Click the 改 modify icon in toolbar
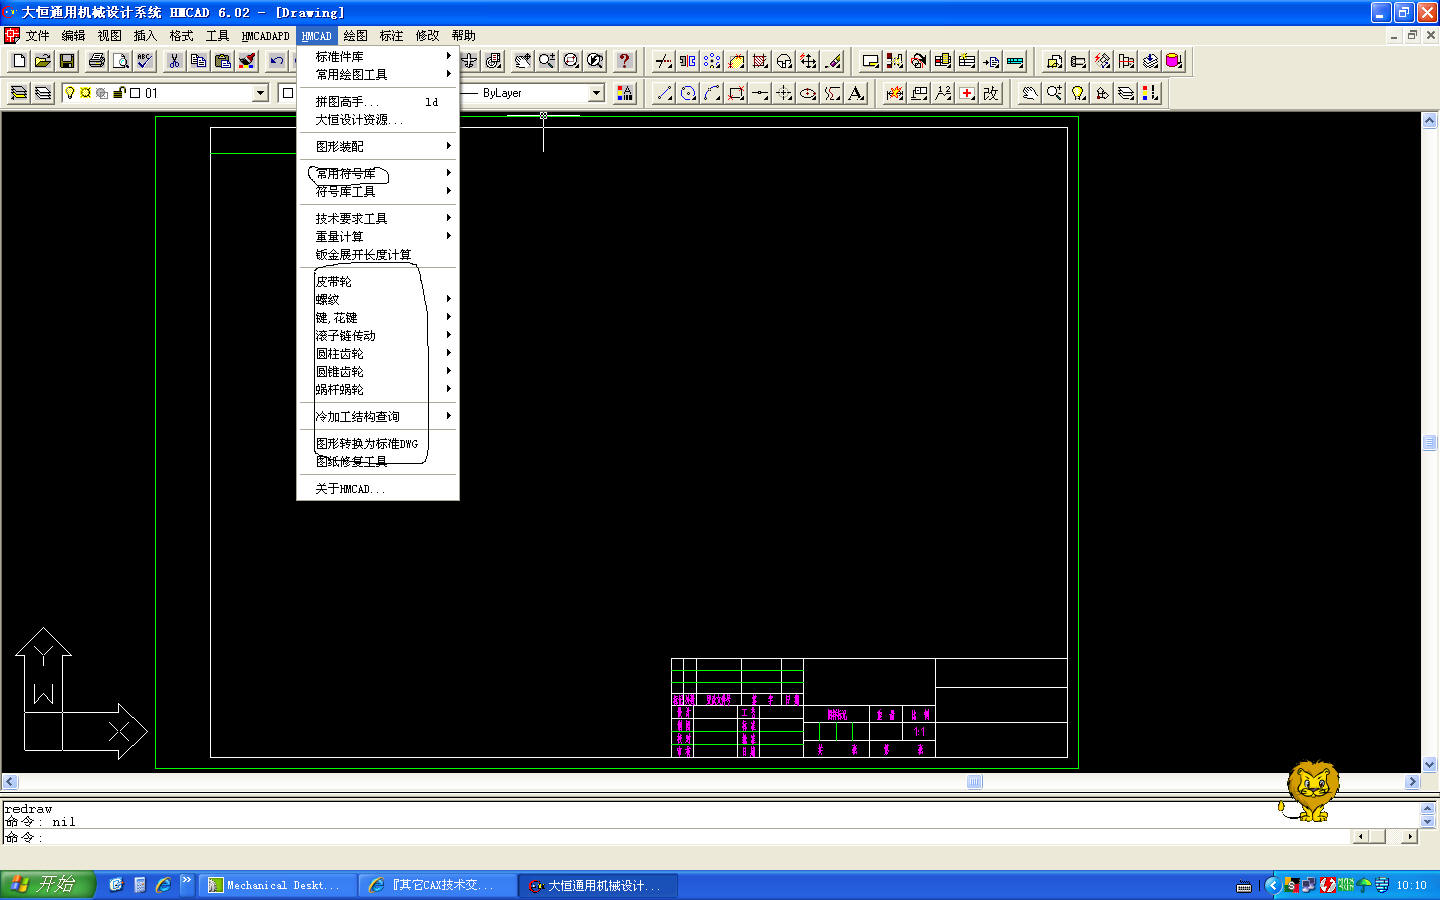This screenshot has height=900, width=1440. (991, 93)
